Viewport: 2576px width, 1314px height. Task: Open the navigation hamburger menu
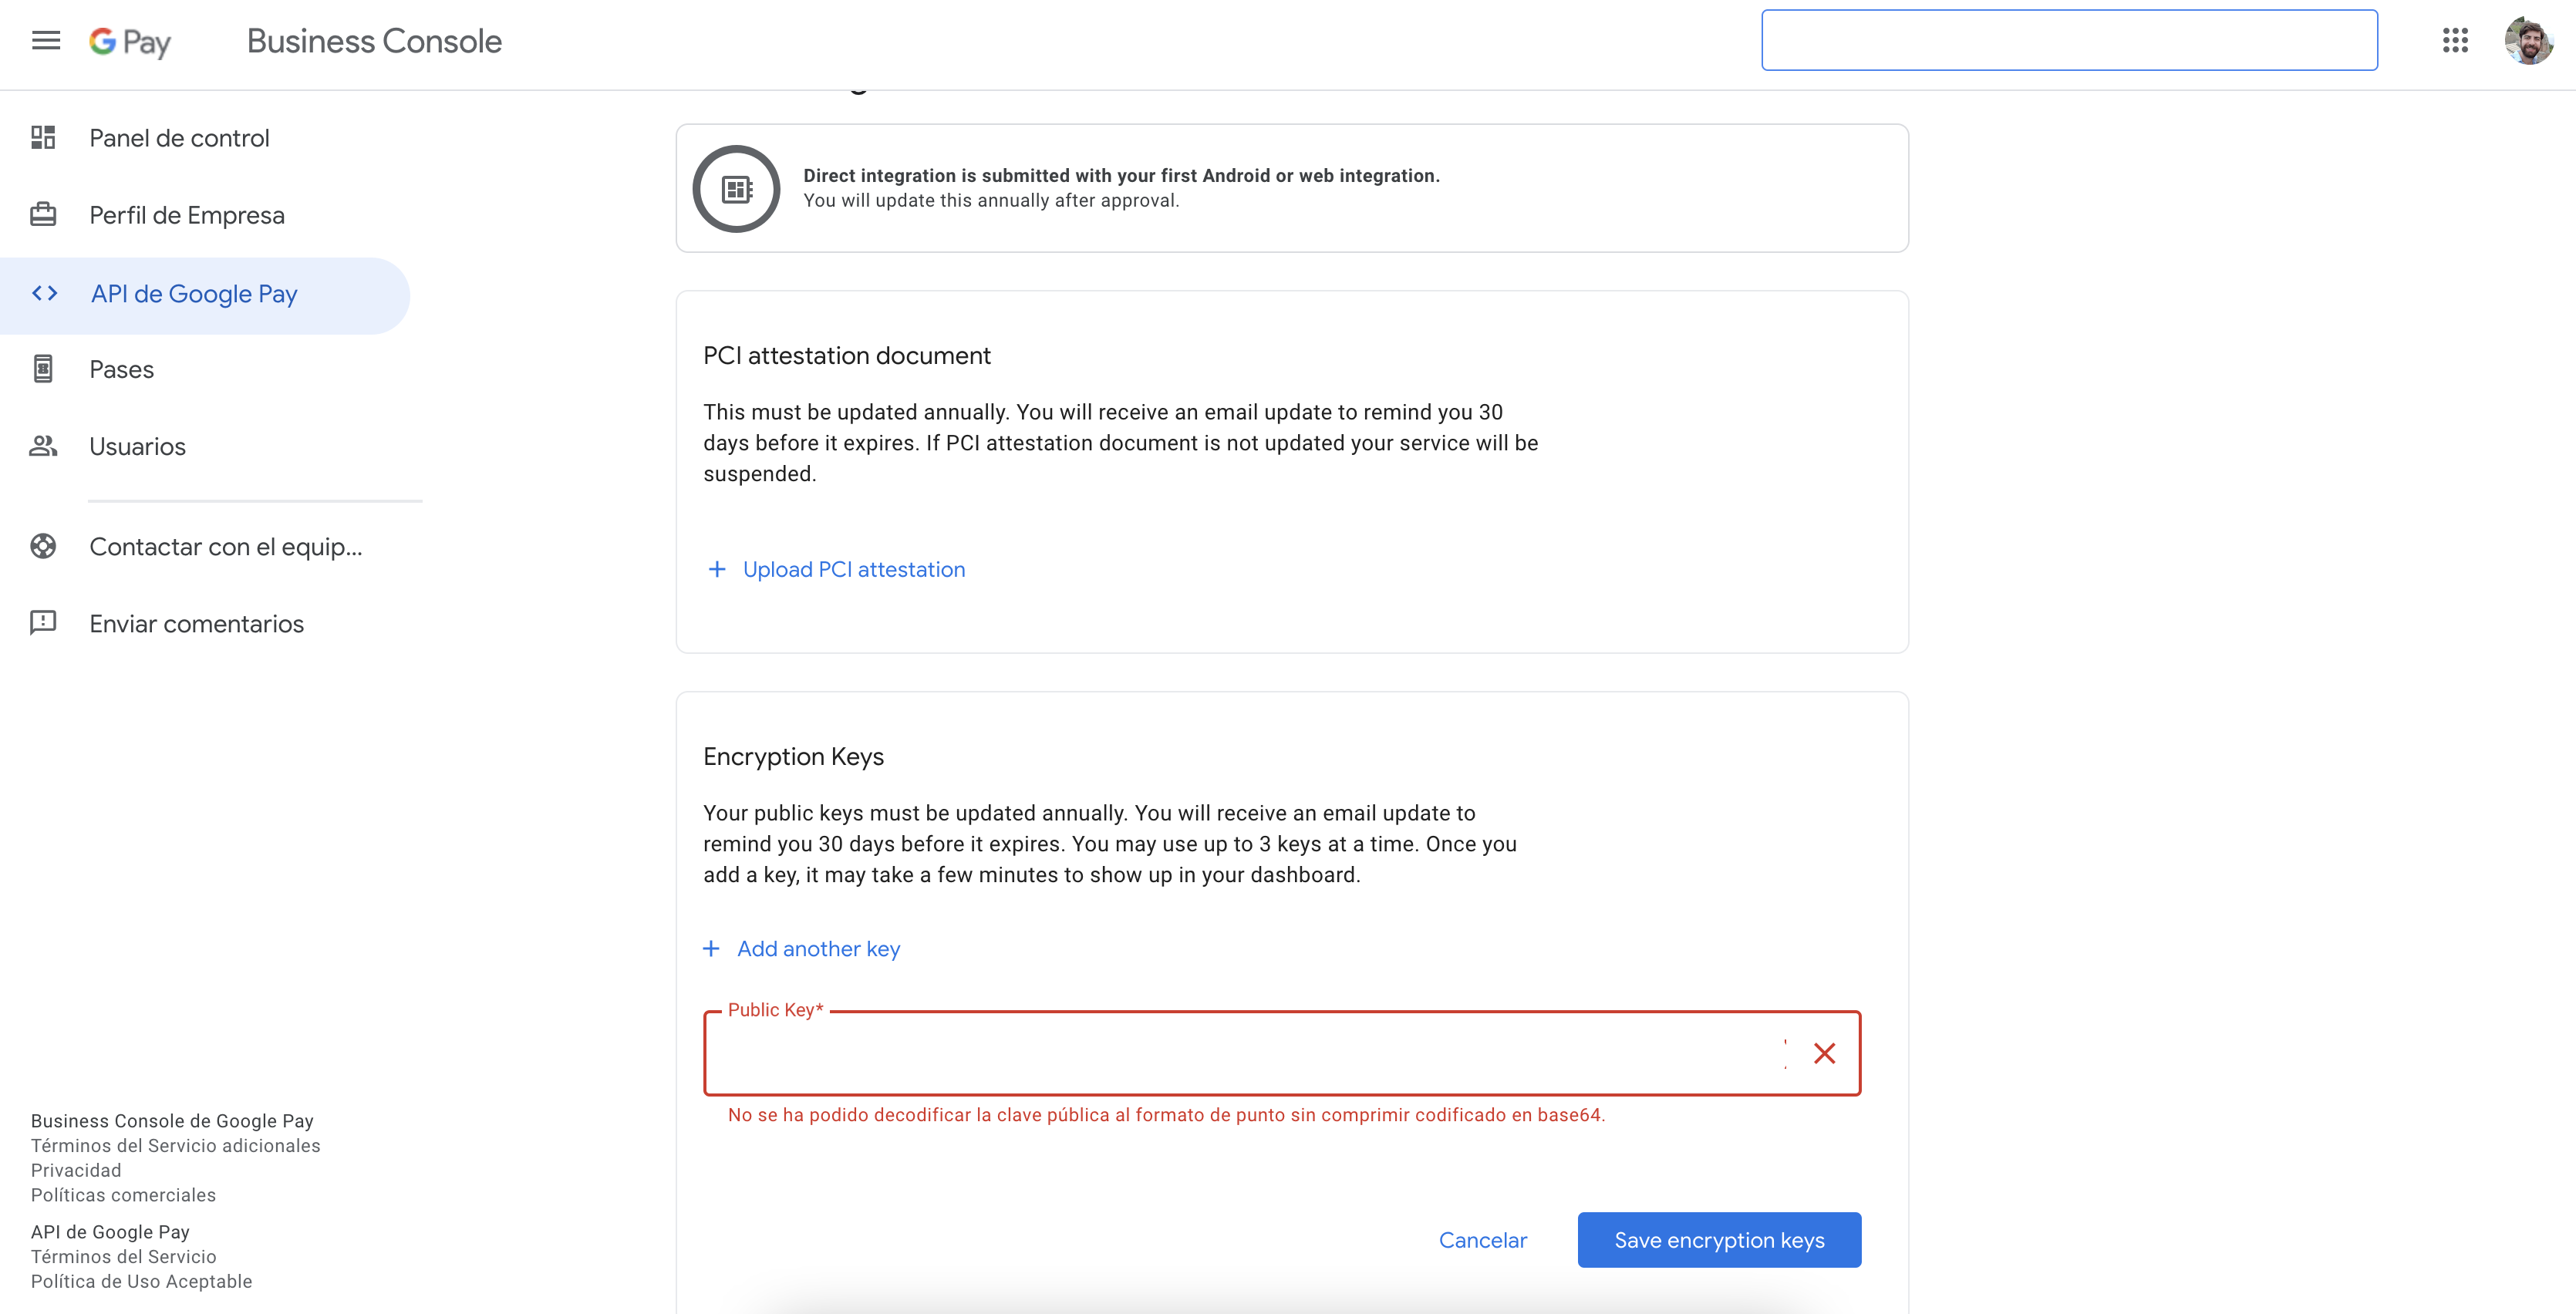(x=45, y=40)
